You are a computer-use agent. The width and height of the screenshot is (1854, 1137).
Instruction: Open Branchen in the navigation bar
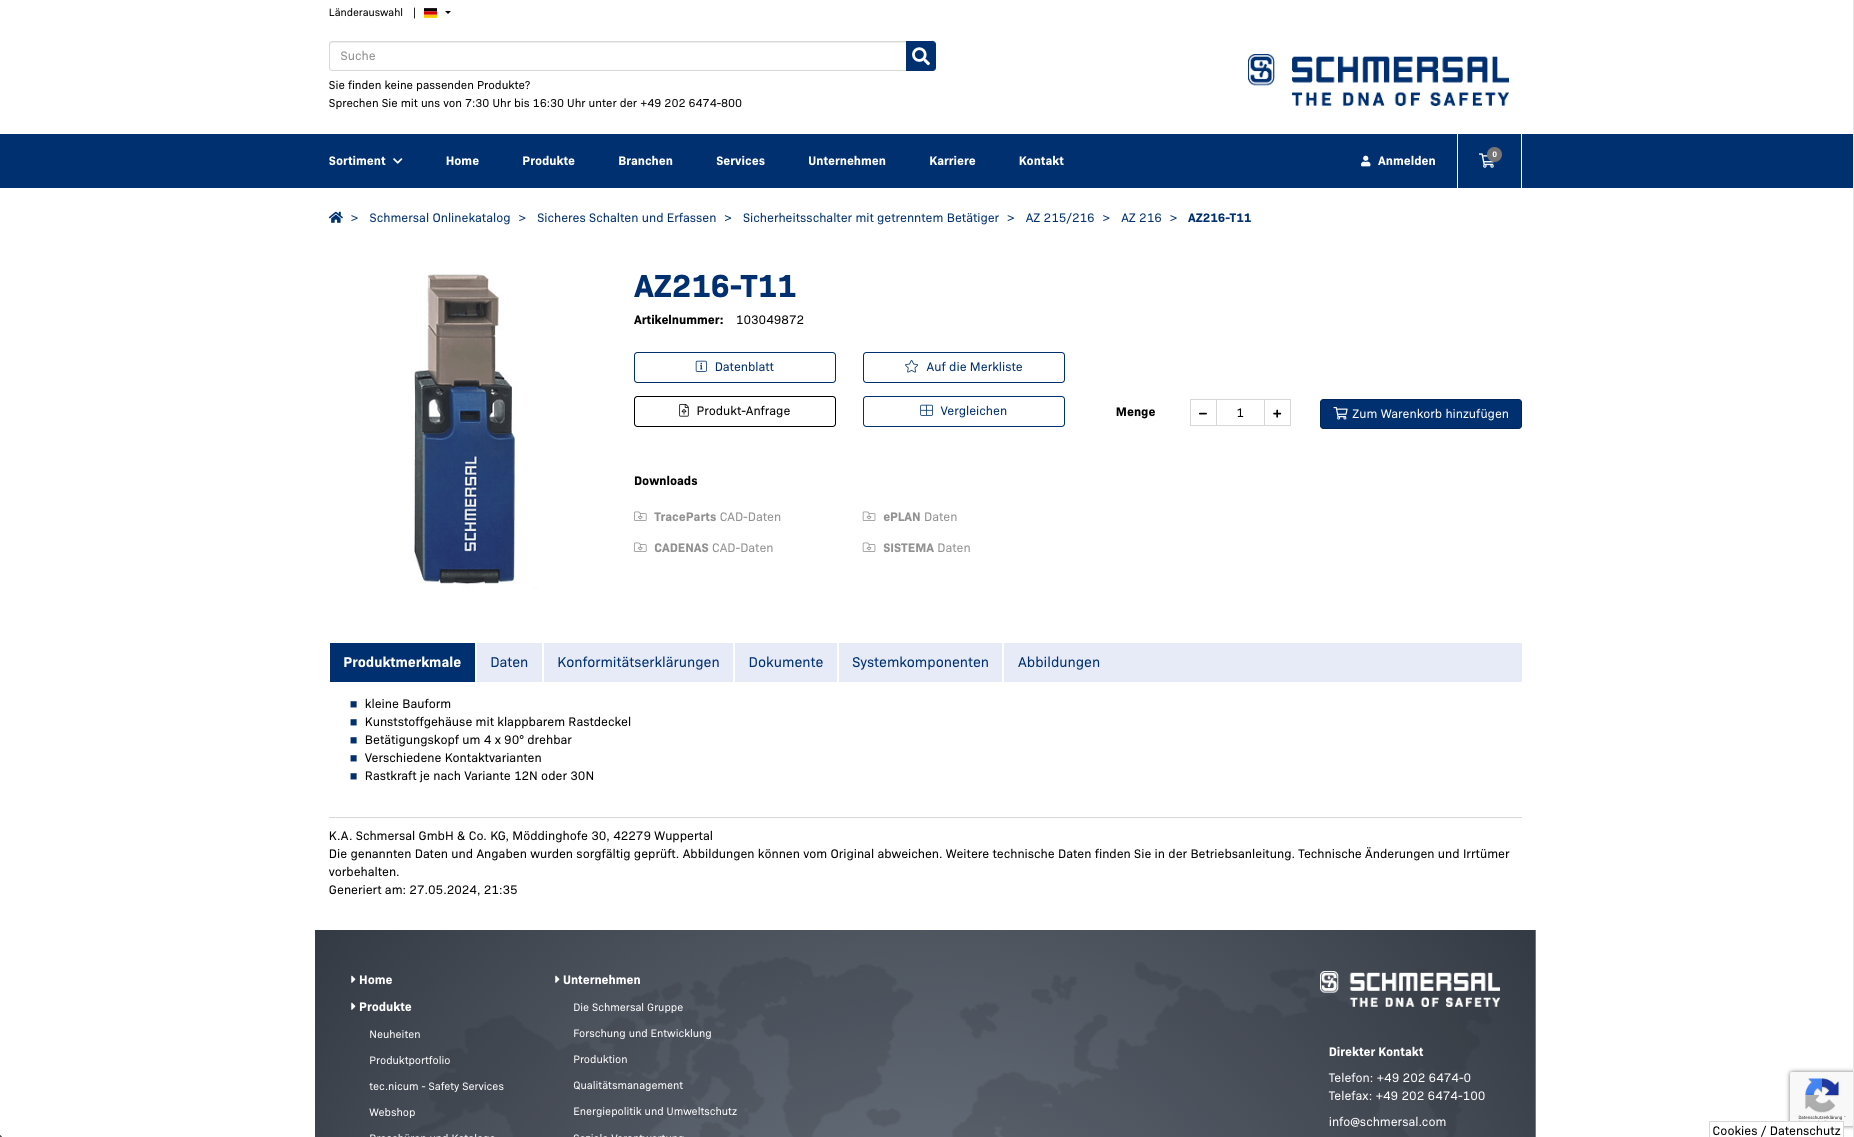click(645, 161)
